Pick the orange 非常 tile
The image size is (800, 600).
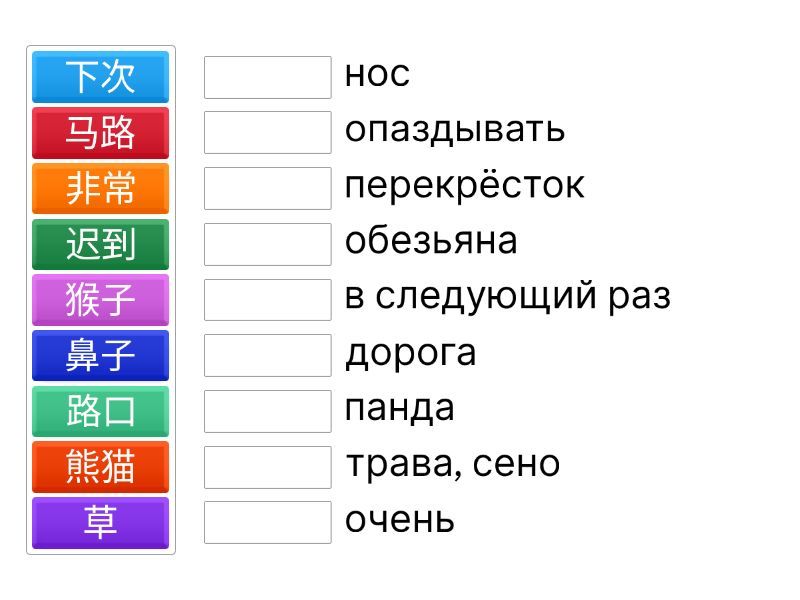pos(100,188)
